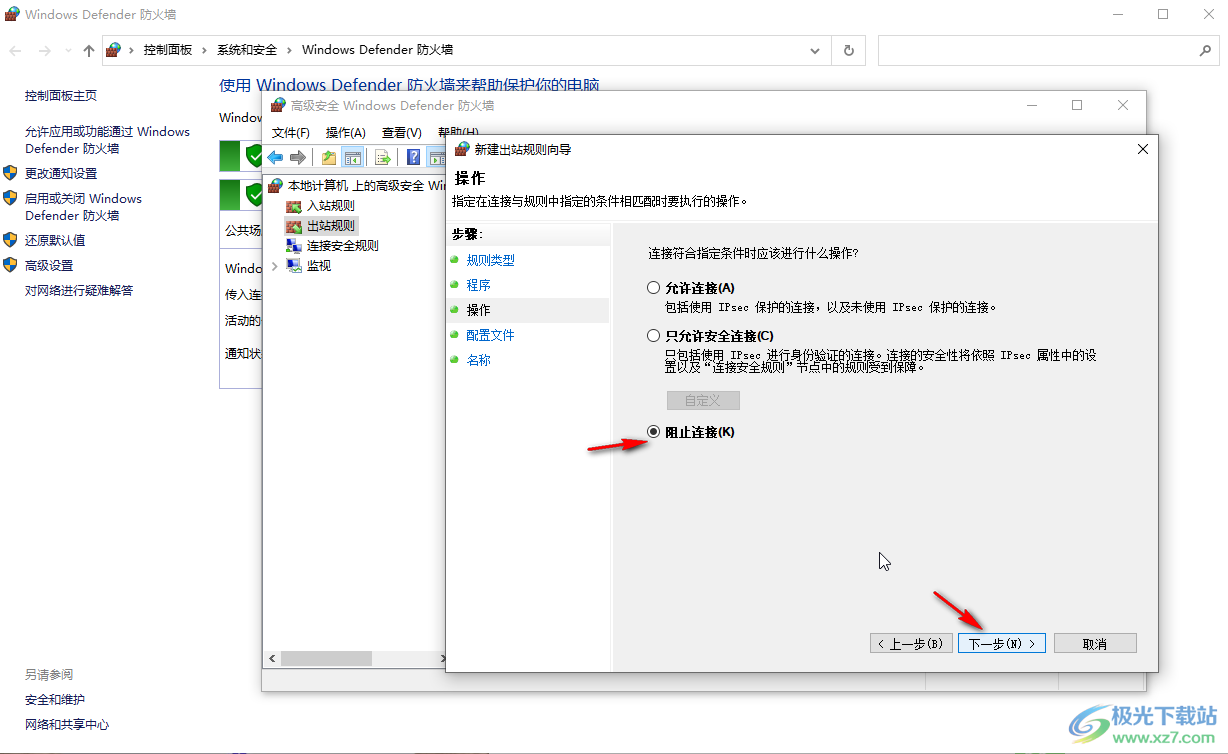Image resolution: width=1228 pixels, height=754 pixels.
Task: Click the export list toolbar icon
Action: pyautogui.click(x=382, y=157)
